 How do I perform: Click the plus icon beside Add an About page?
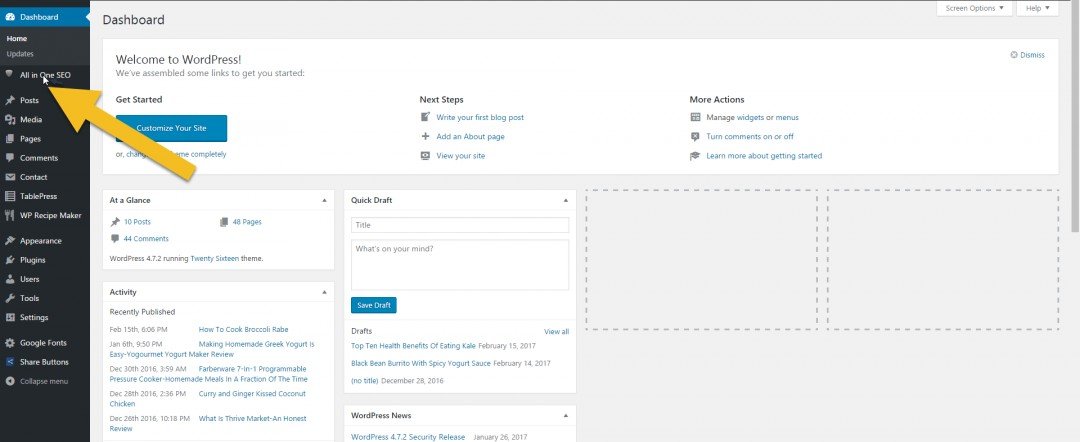(x=426, y=136)
